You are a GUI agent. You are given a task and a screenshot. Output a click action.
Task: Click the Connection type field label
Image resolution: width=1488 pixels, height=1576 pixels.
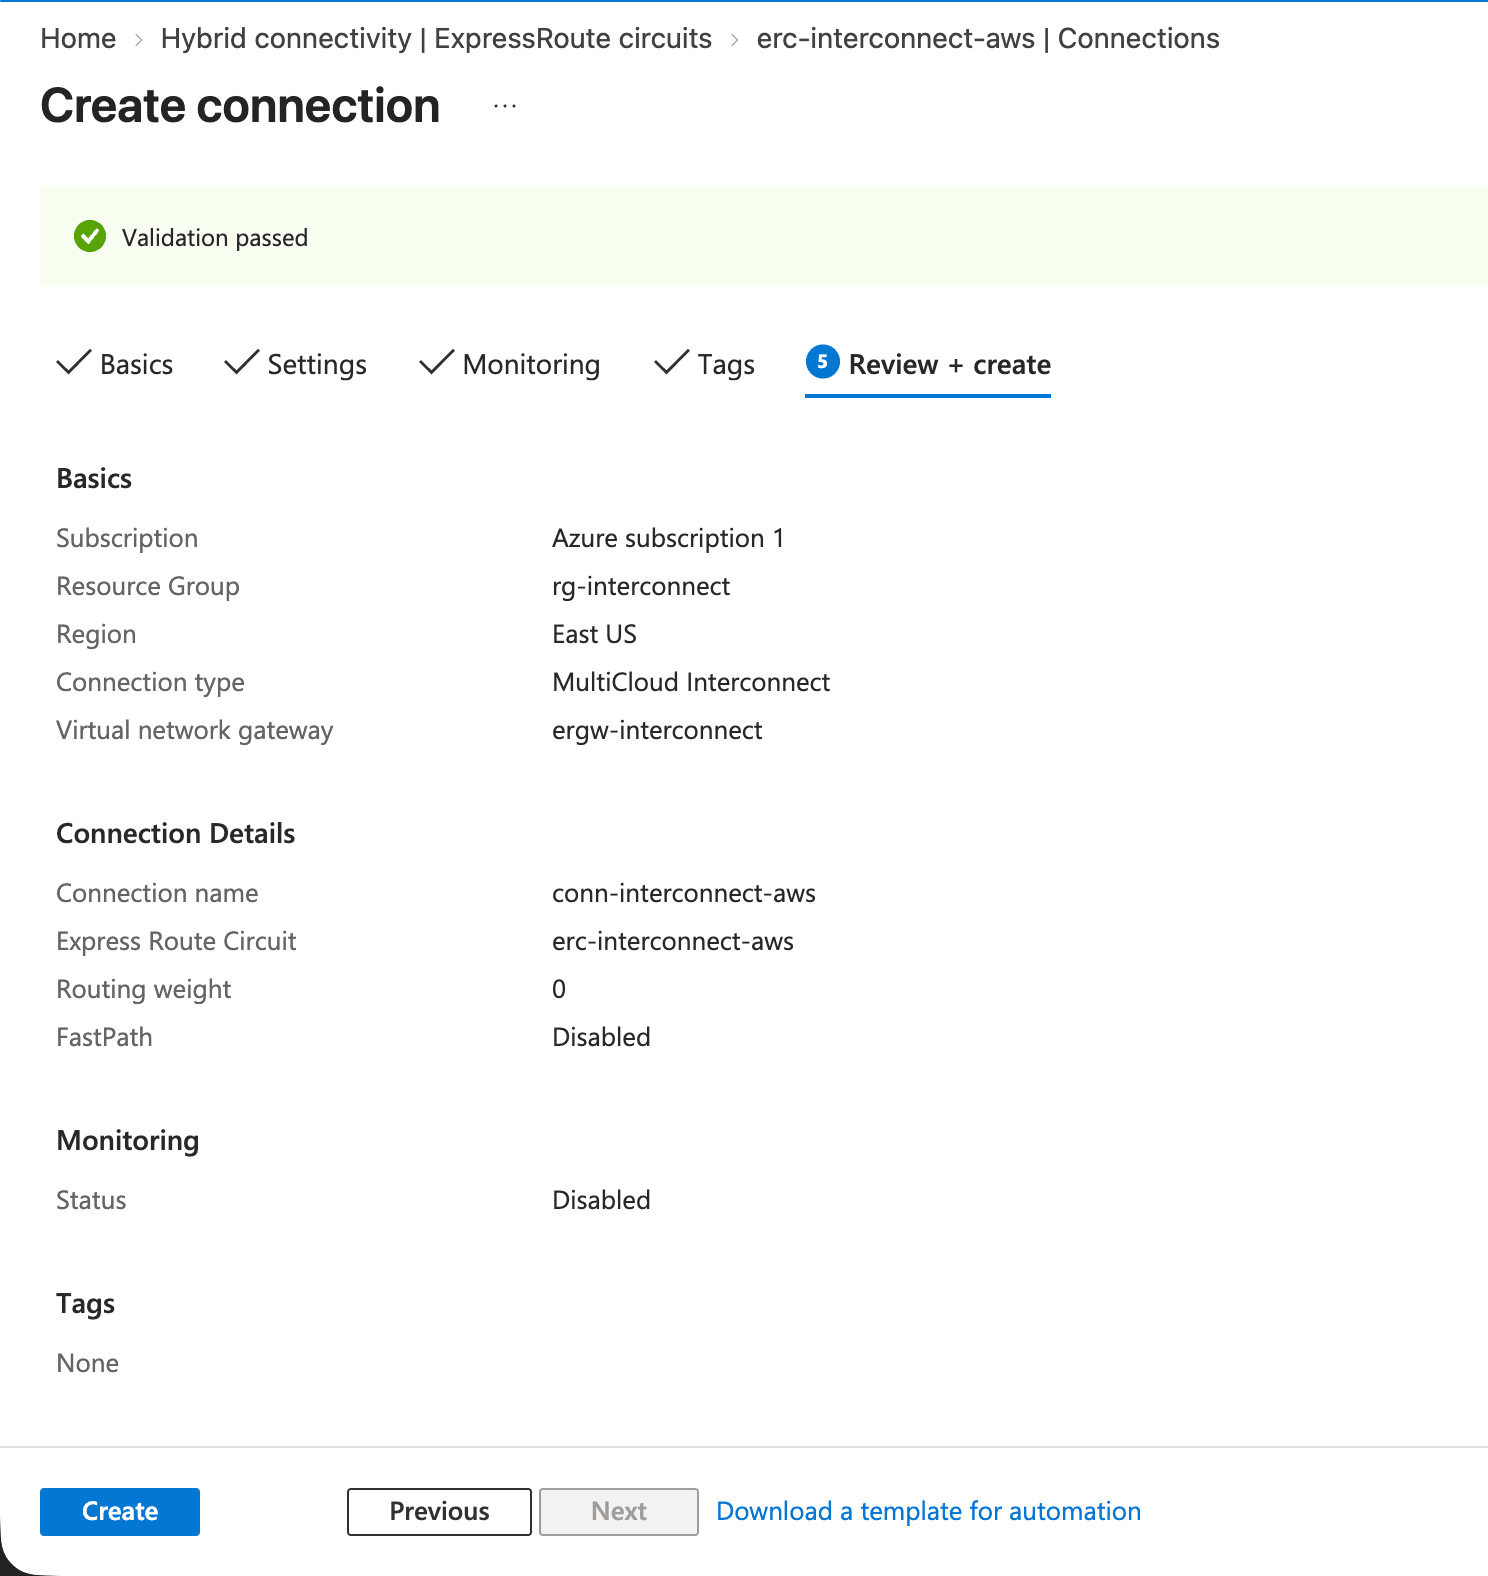[150, 682]
